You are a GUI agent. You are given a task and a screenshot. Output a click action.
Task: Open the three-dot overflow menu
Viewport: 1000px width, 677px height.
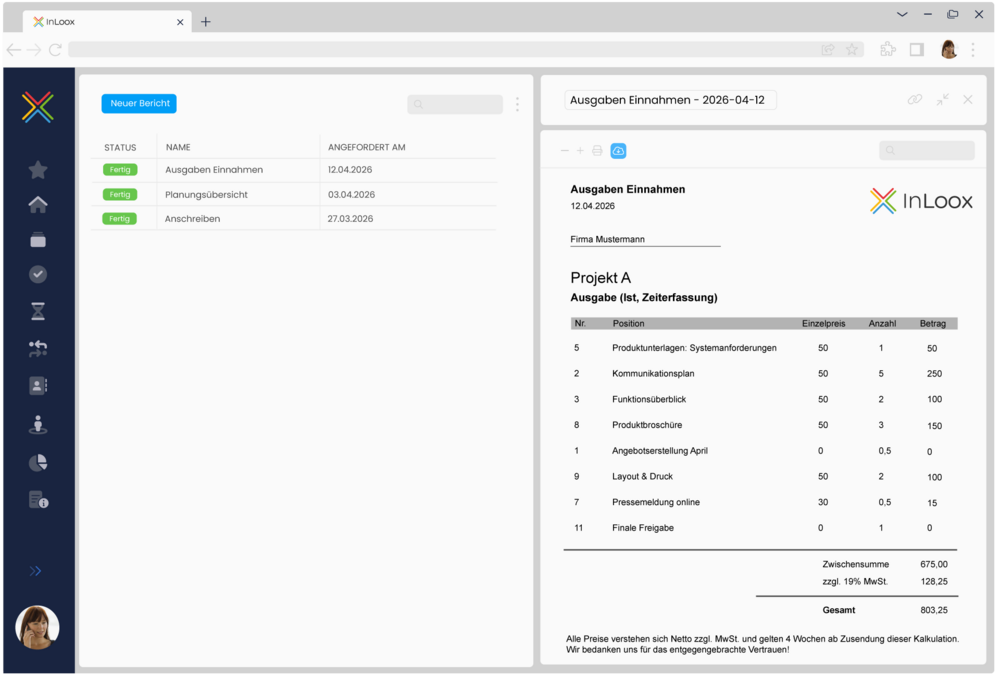(517, 104)
